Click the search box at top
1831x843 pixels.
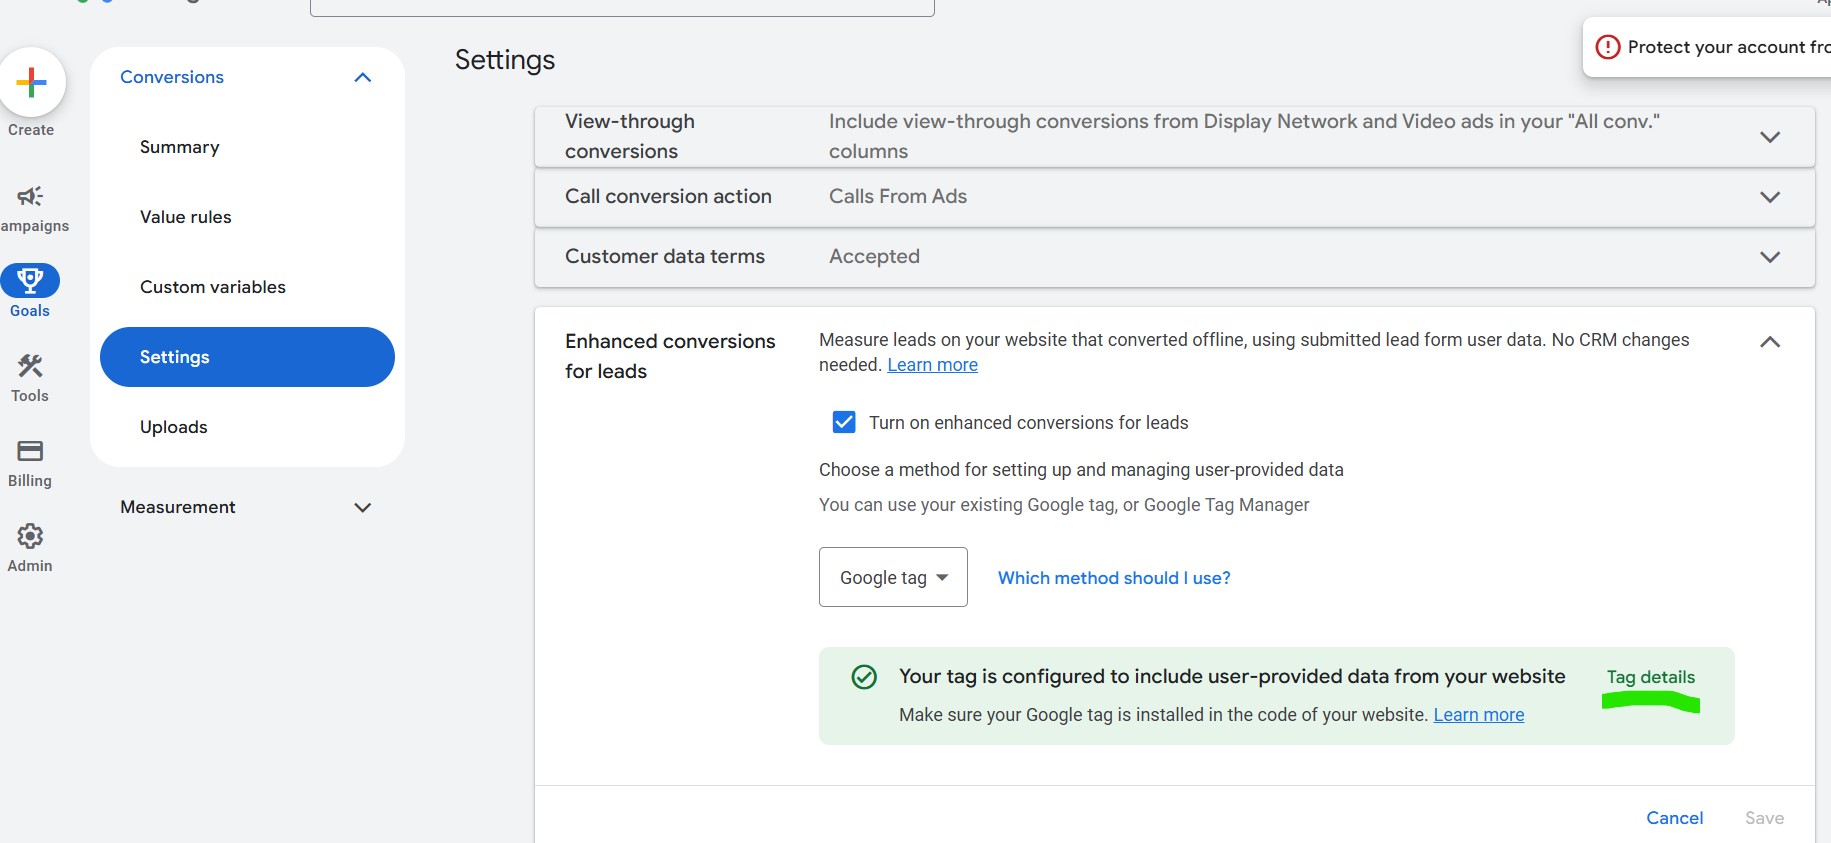point(622,8)
